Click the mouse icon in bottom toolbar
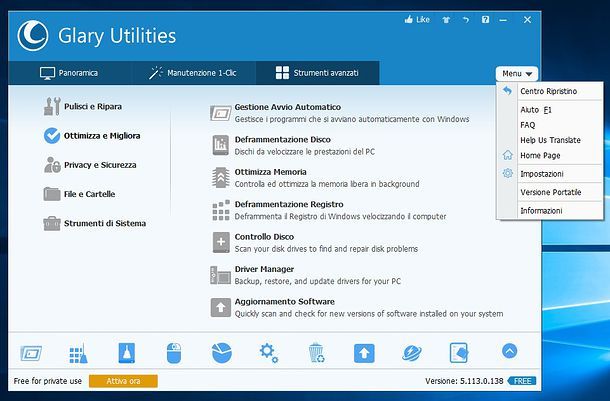 [174, 353]
